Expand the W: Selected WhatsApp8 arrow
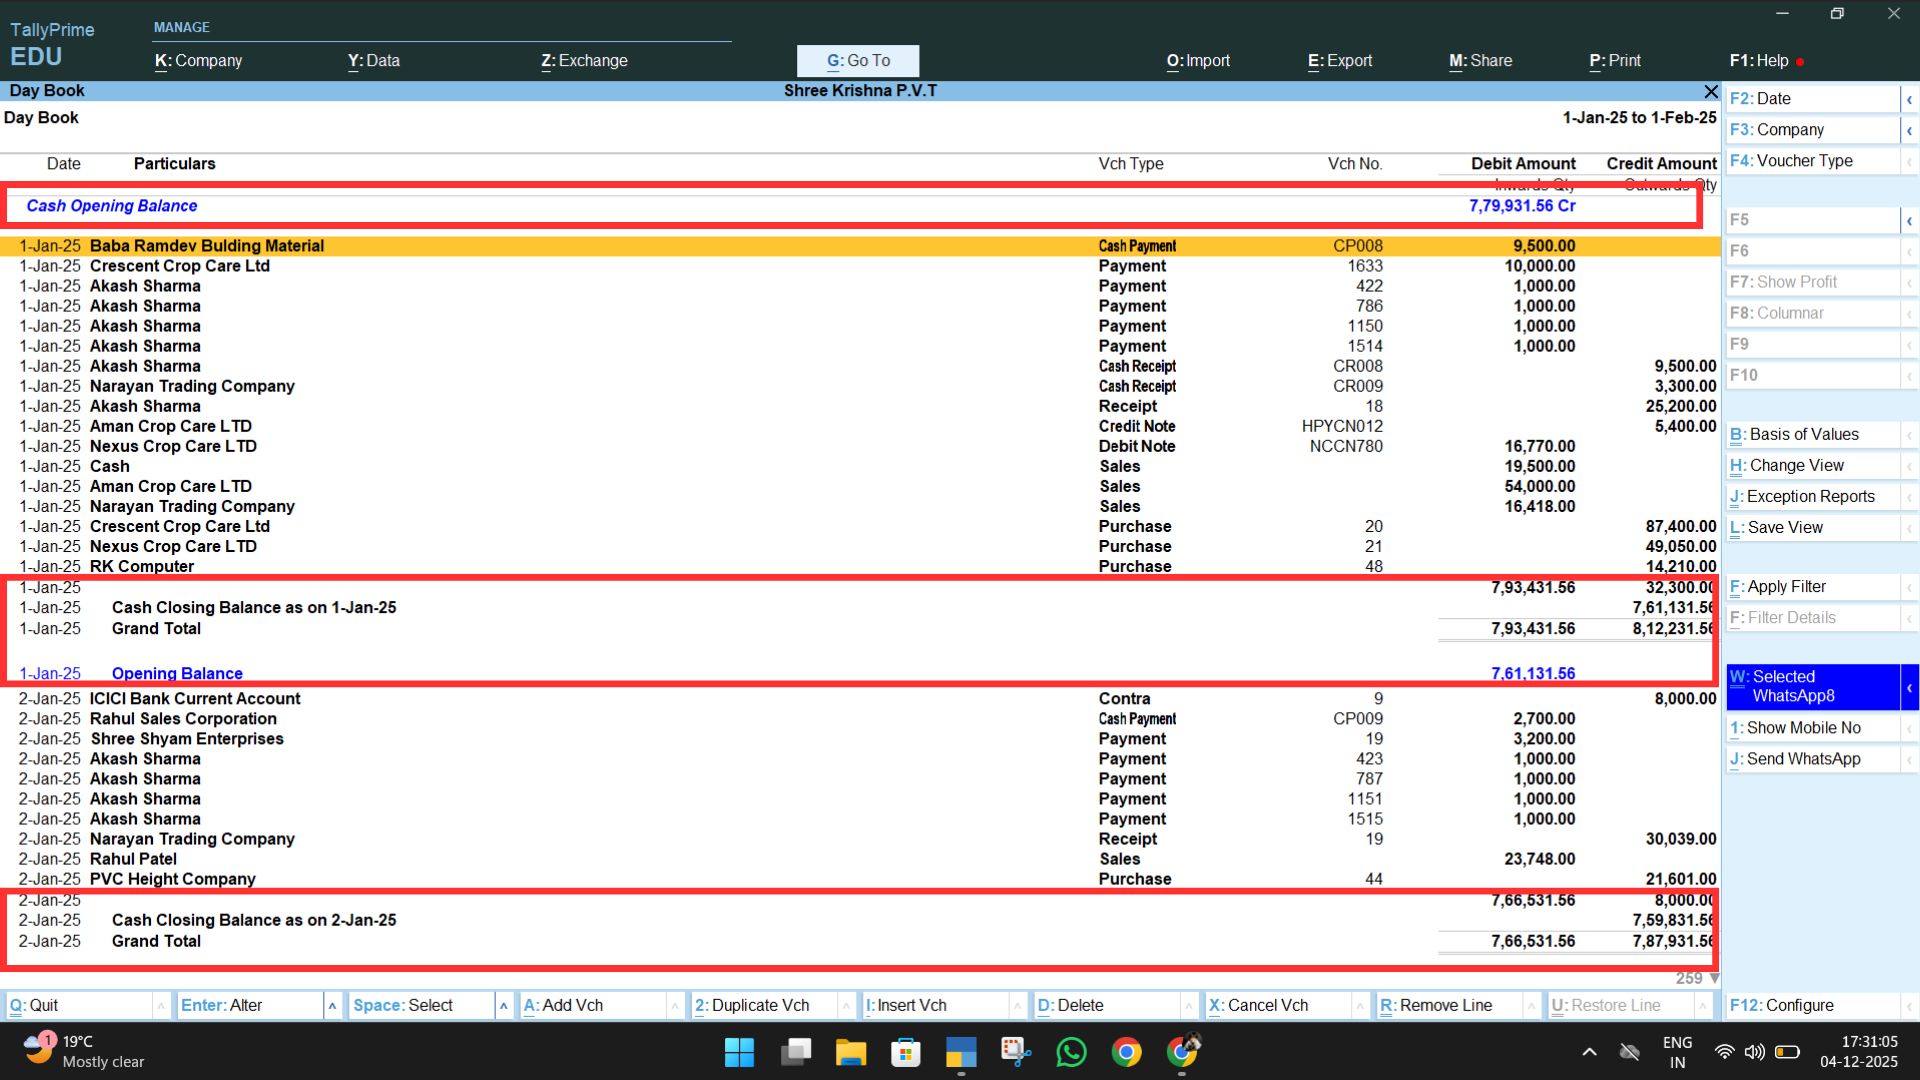The height and width of the screenshot is (1080, 1920). 1909,687
